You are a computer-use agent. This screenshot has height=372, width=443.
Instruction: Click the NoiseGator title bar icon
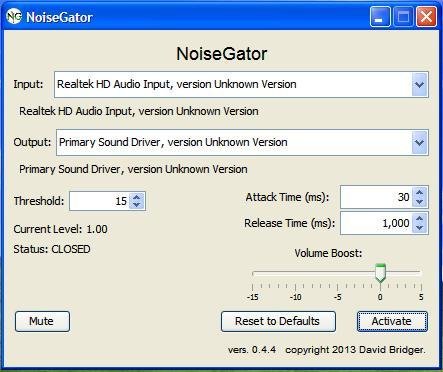[14, 16]
